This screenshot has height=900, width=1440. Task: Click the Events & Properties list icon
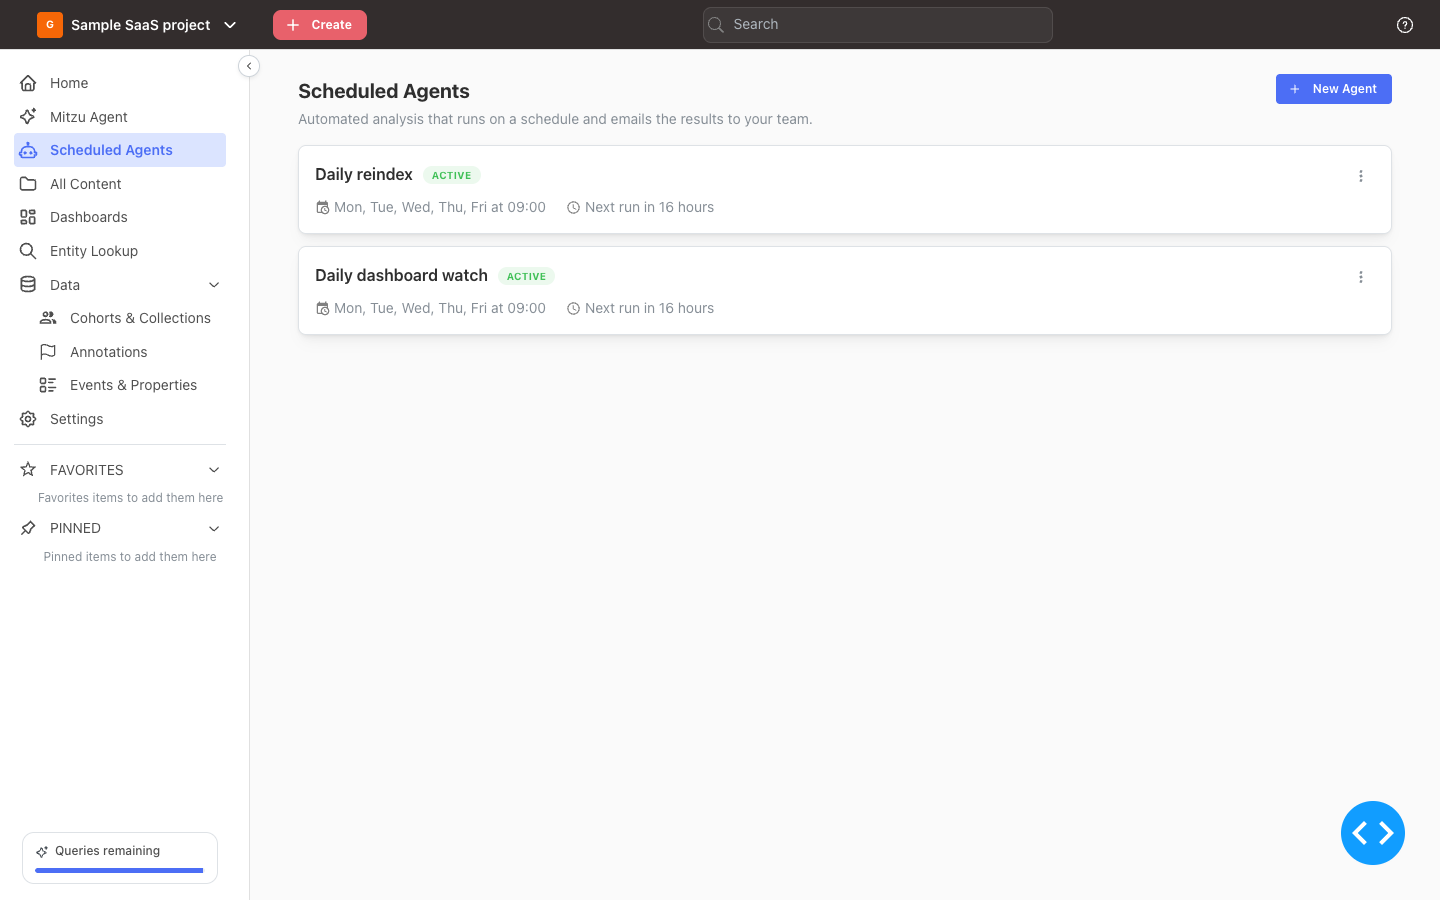click(48, 385)
